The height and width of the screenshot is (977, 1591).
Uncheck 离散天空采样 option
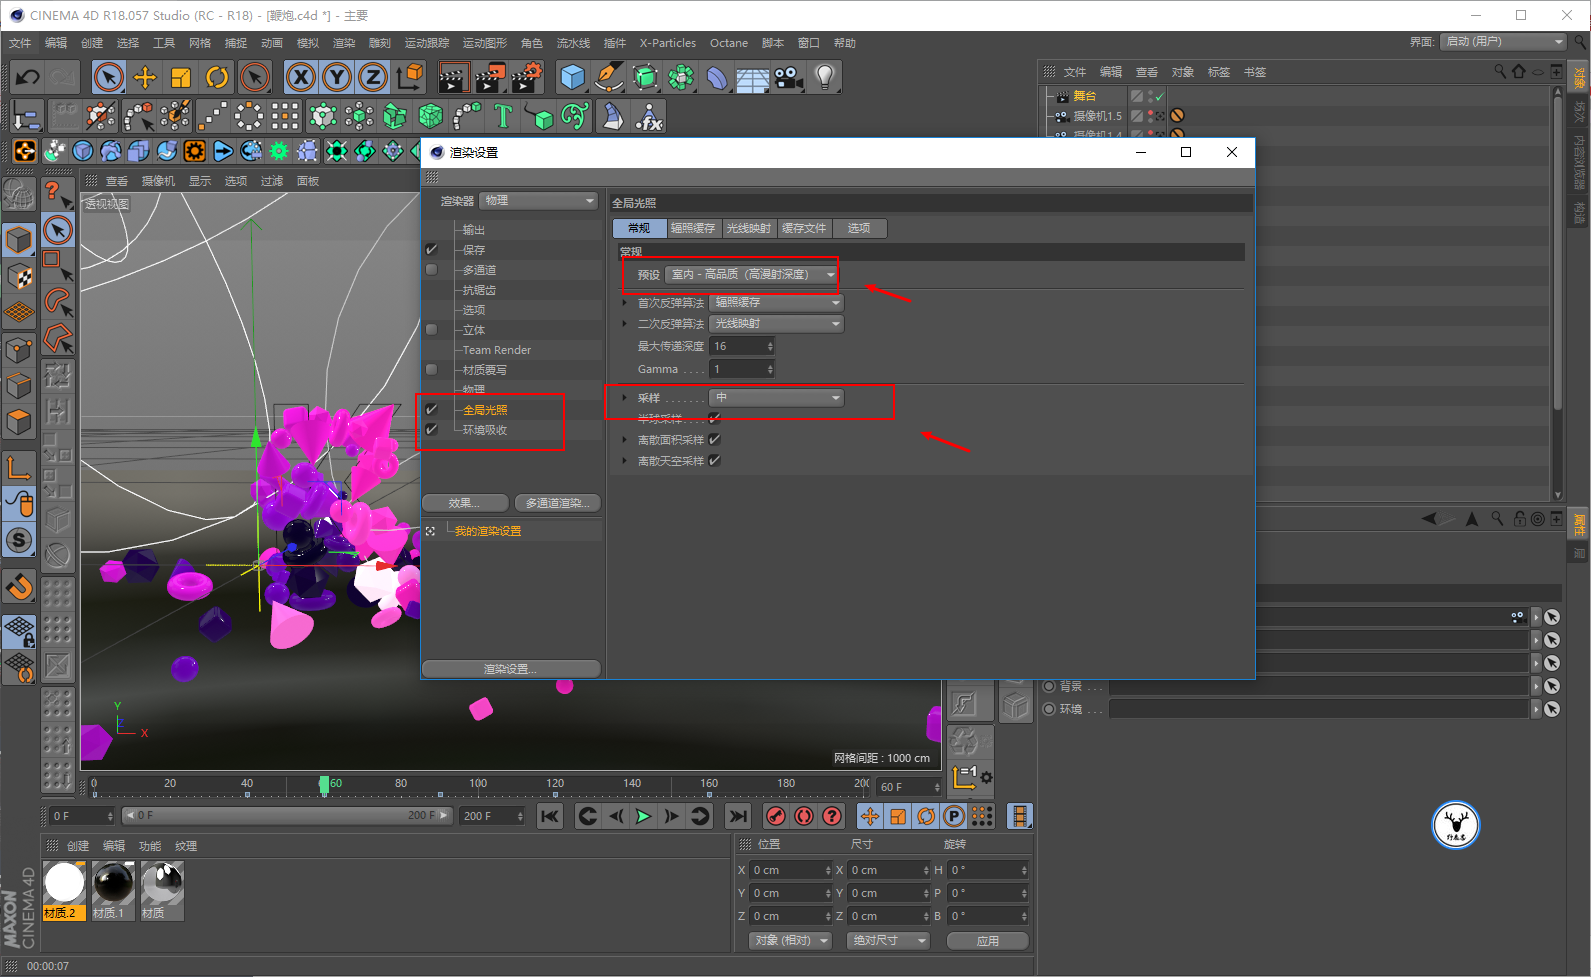coord(714,461)
